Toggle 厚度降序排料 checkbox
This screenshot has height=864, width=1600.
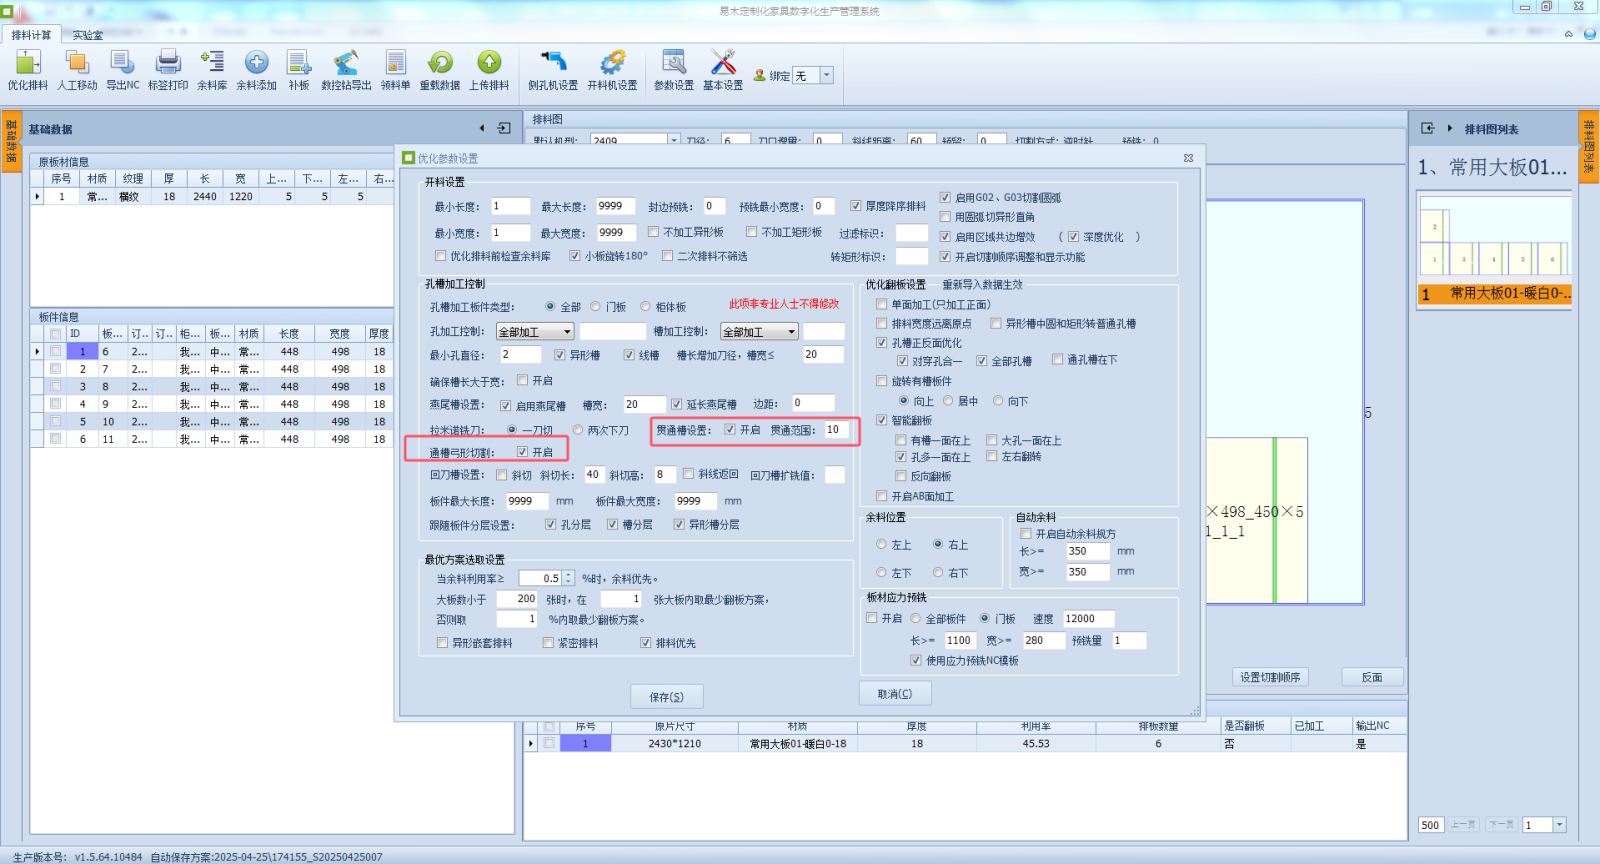click(856, 206)
